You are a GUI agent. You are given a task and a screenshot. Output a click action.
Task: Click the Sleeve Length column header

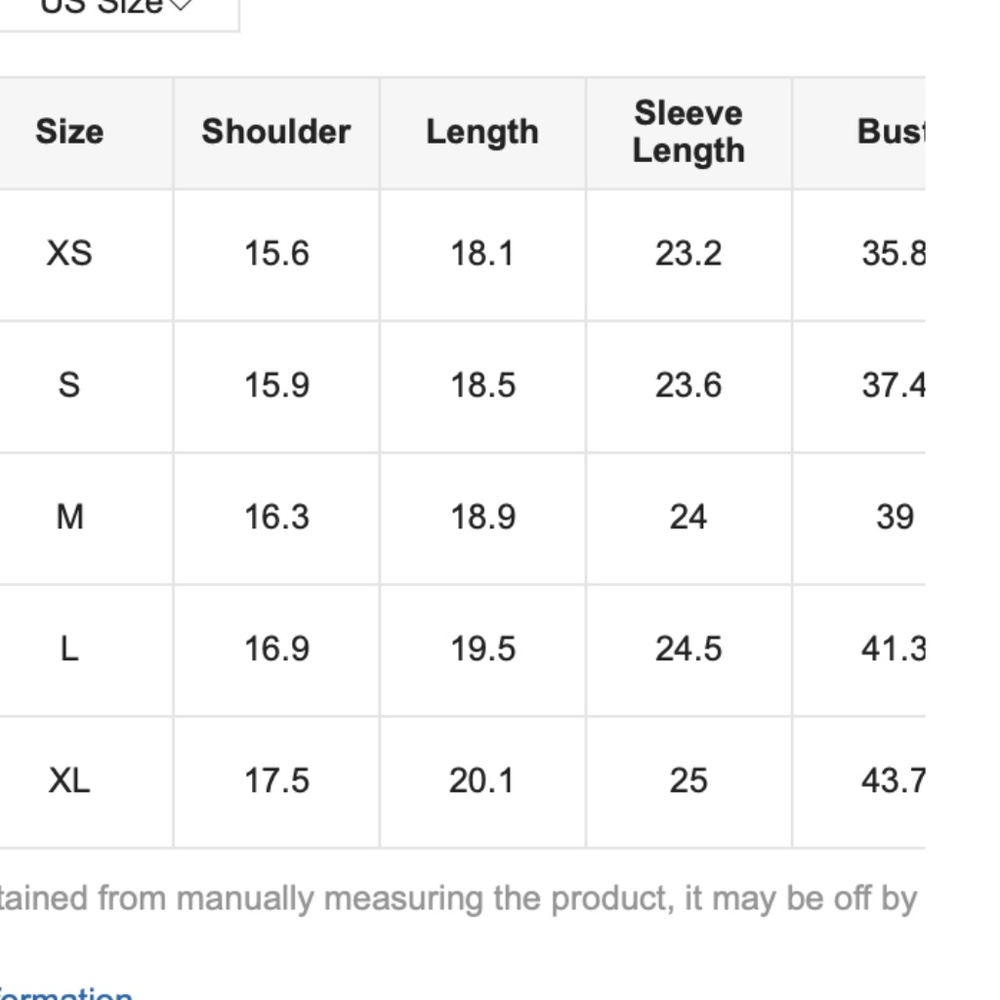point(688,132)
